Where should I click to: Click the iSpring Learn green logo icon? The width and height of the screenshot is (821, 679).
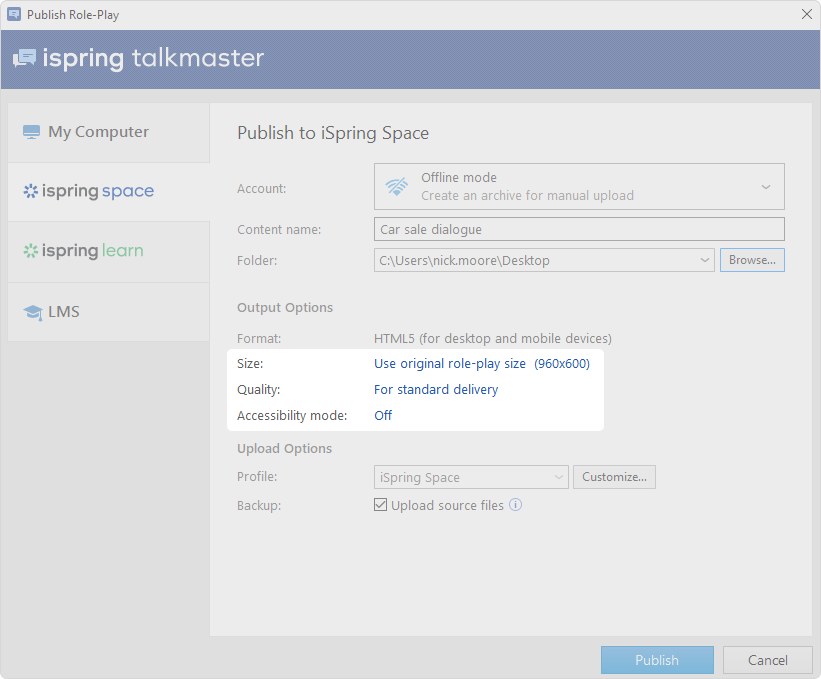point(31,251)
